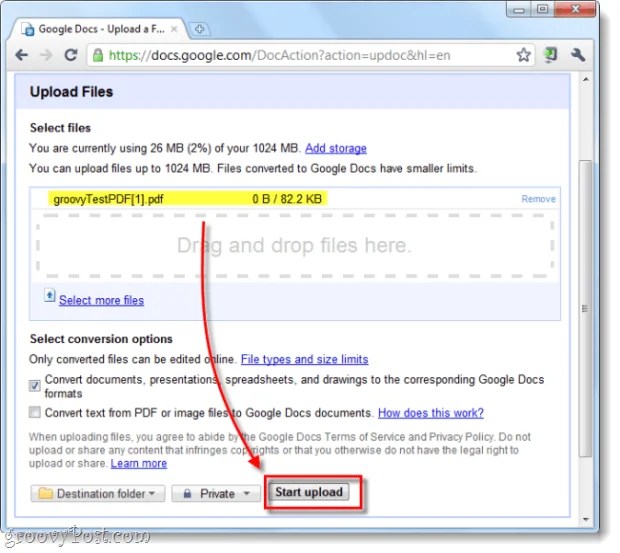This screenshot has height=553, width=620.
Task: Click the browser forward arrow
Action: (47, 55)
